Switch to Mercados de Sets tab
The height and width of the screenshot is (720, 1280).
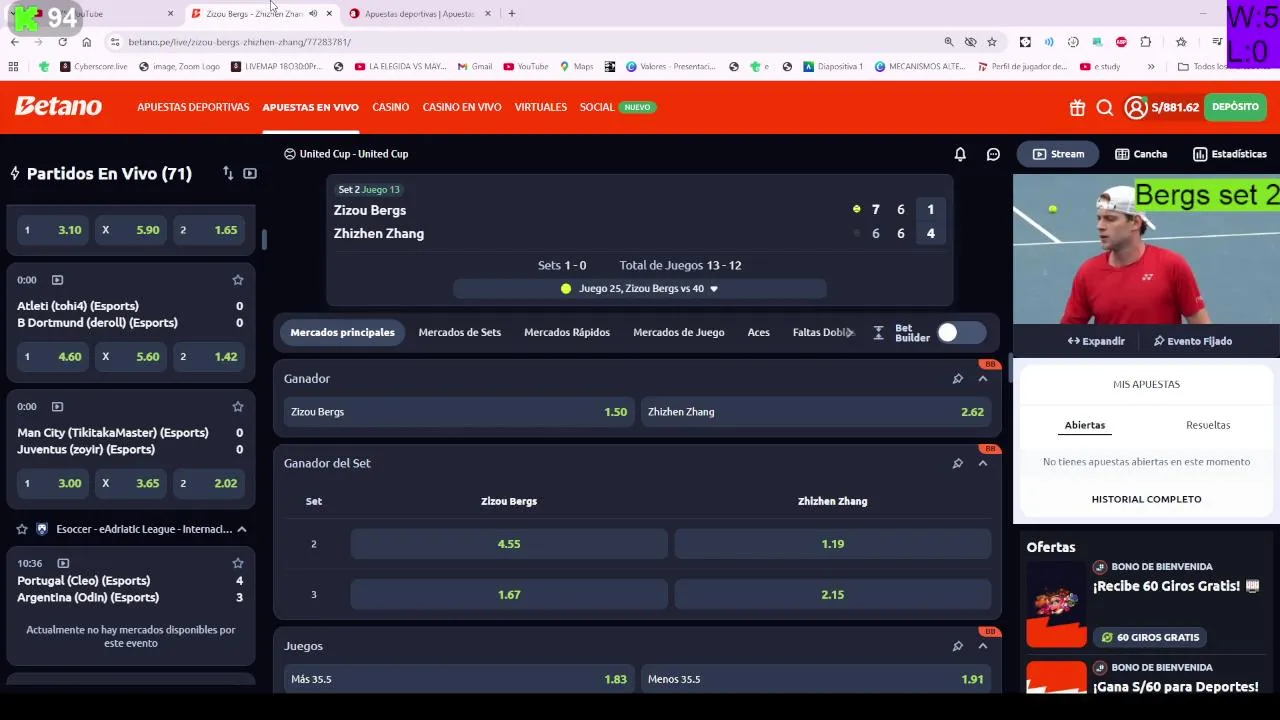click(x=459, y=332)
